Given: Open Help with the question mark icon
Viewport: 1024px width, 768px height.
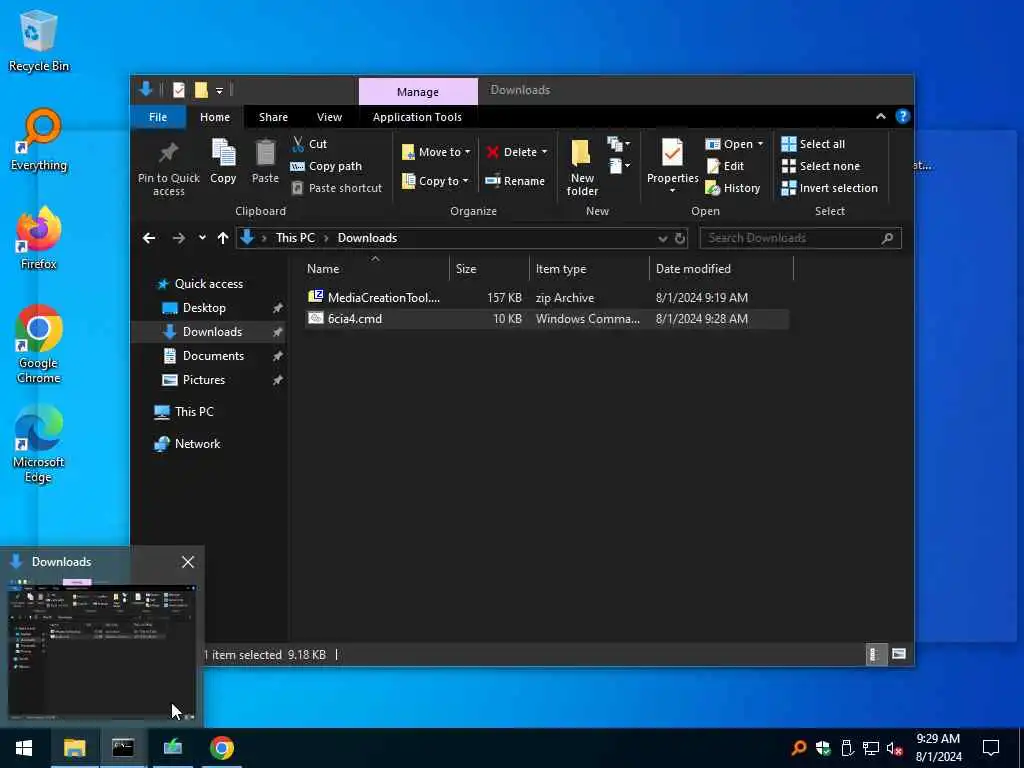Looking at the screenshot, I should coord(903,116).
